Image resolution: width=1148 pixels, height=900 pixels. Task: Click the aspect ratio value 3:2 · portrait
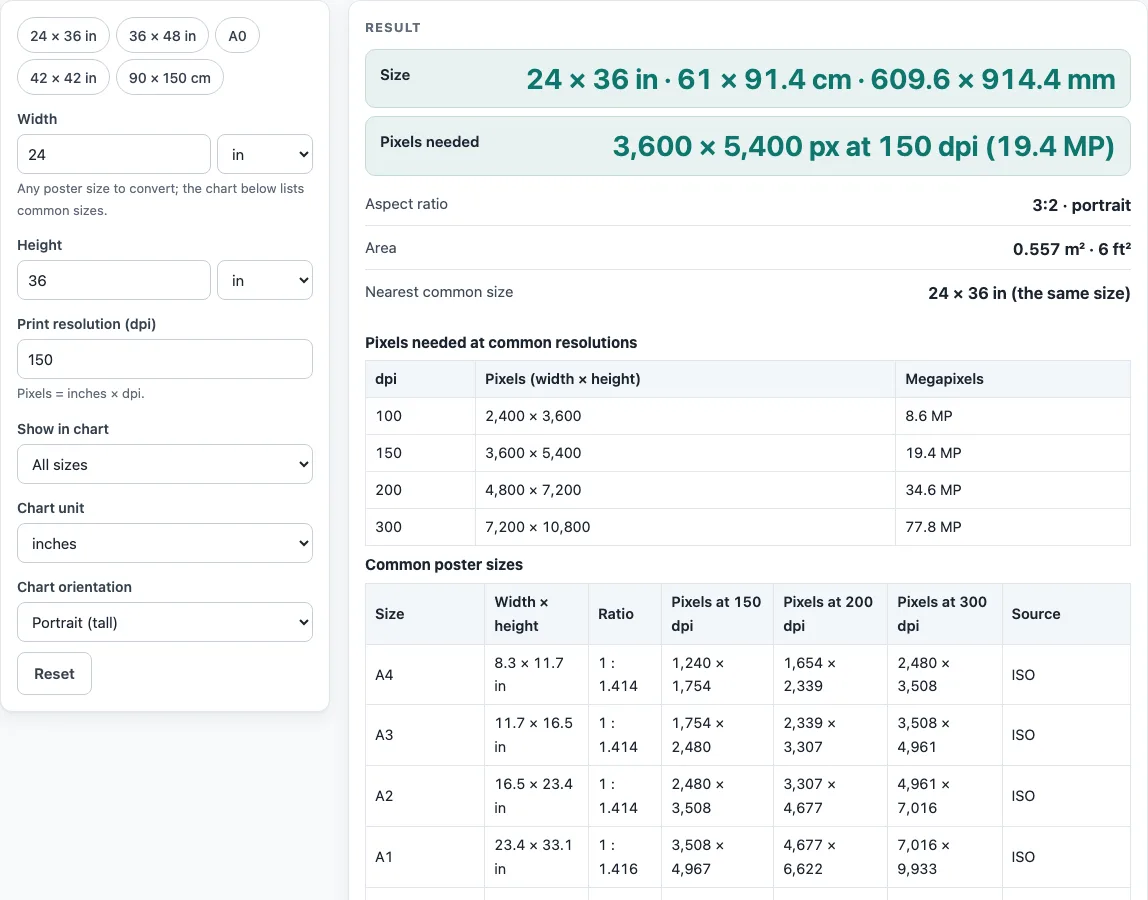[1081, 205]
